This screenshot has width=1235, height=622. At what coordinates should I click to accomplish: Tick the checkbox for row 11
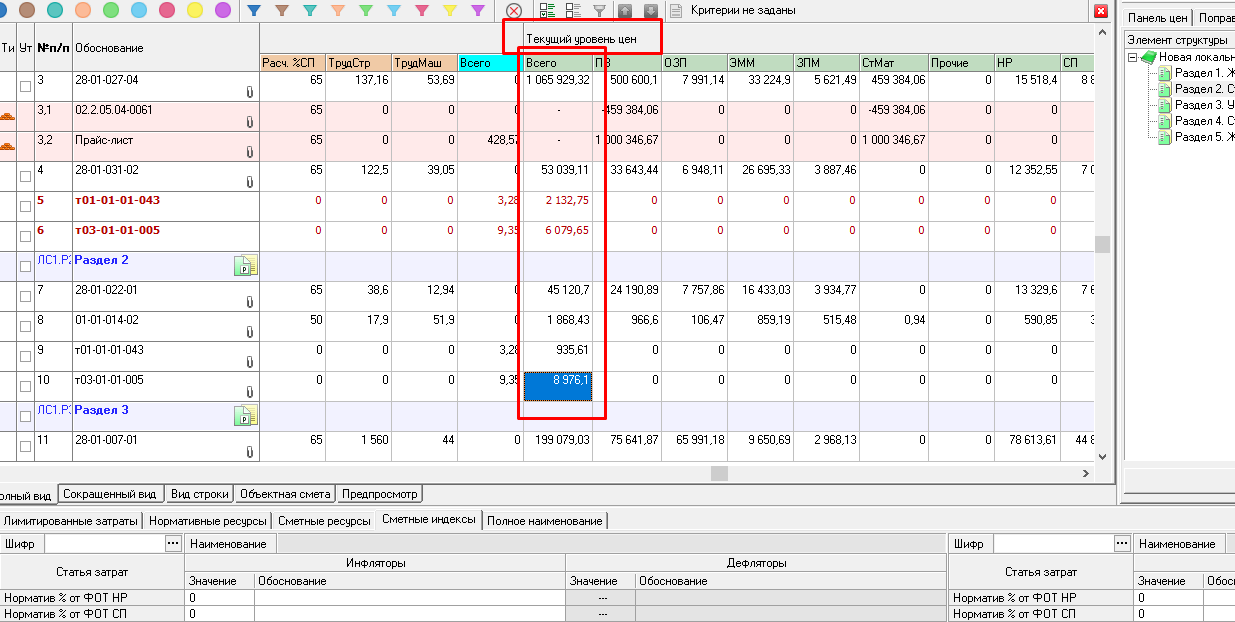26,446
